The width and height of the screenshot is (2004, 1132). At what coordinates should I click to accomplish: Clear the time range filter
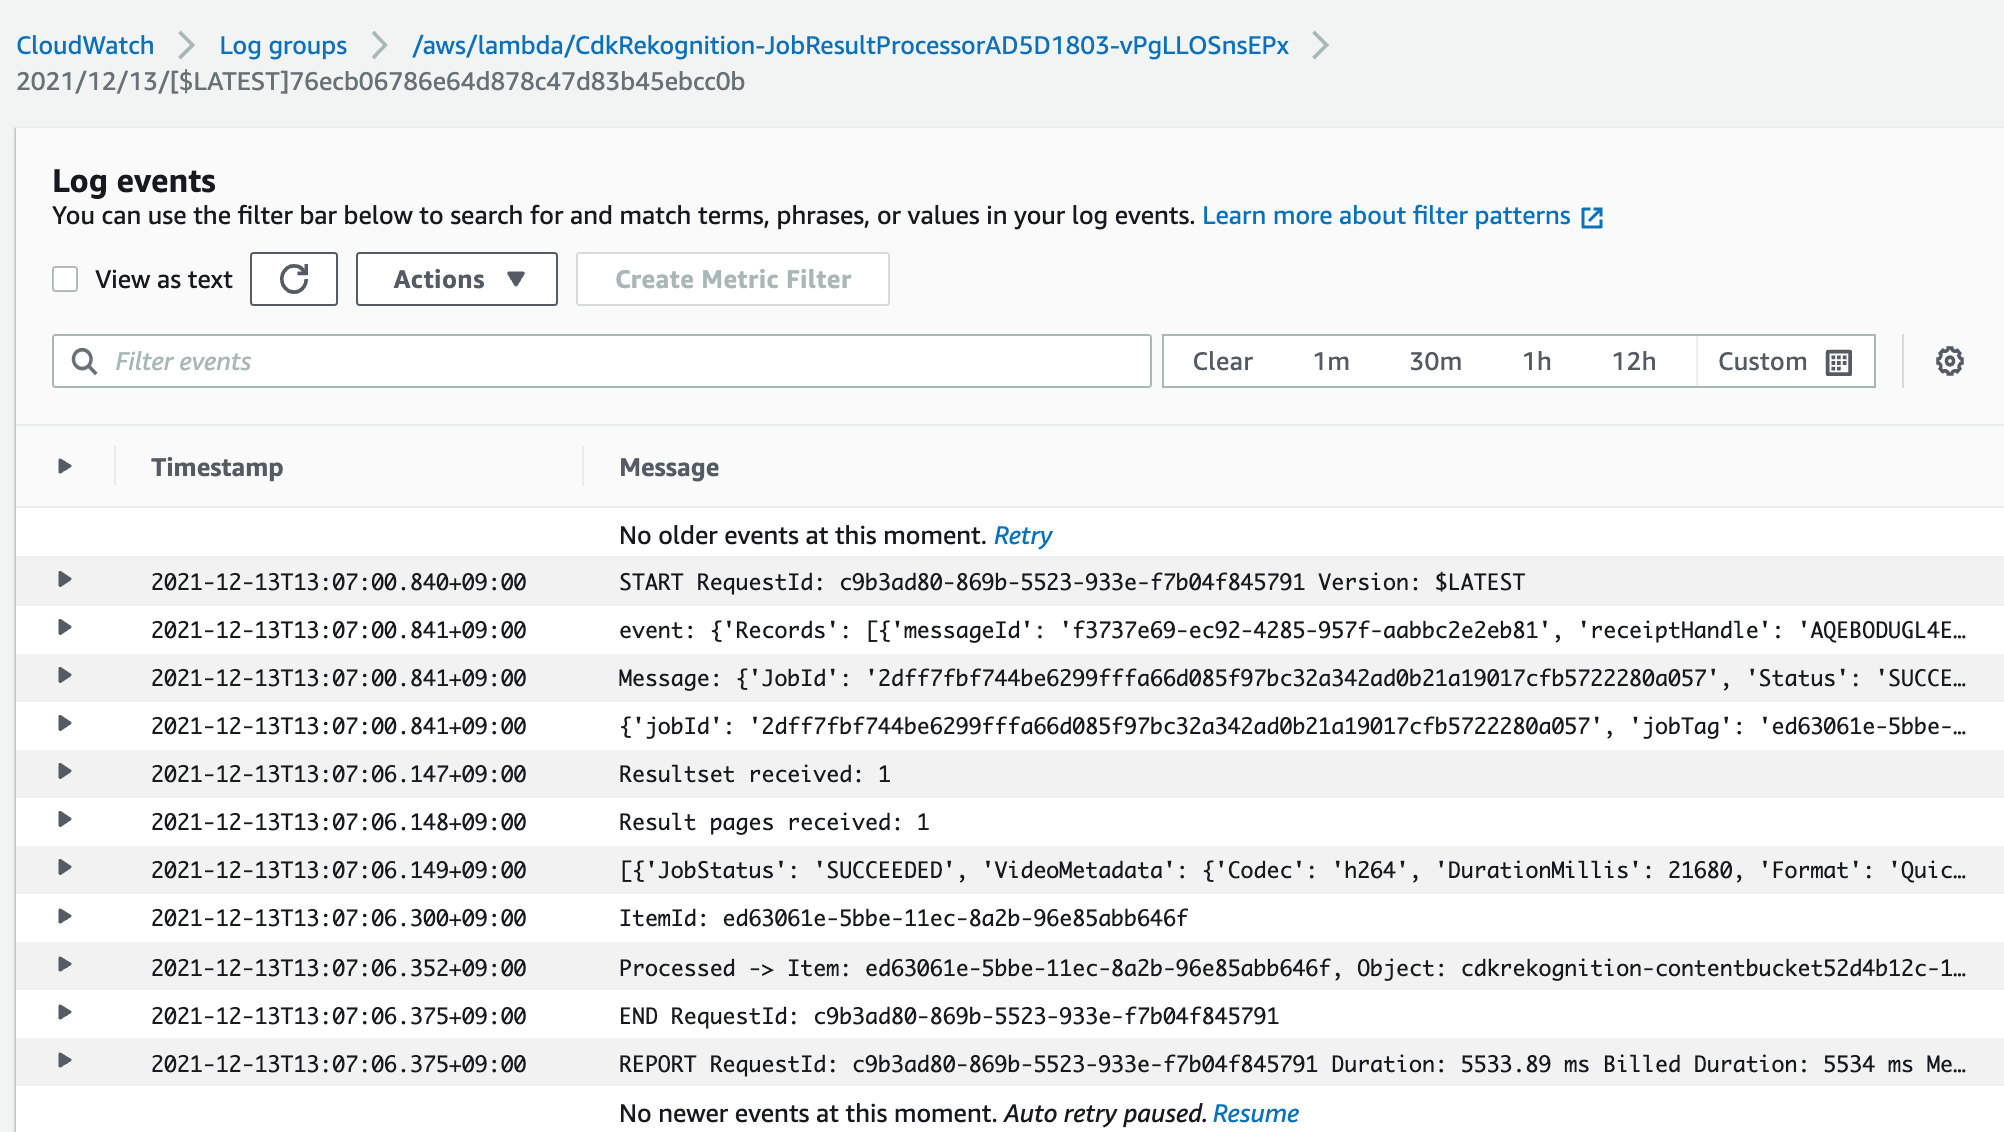1222,361
